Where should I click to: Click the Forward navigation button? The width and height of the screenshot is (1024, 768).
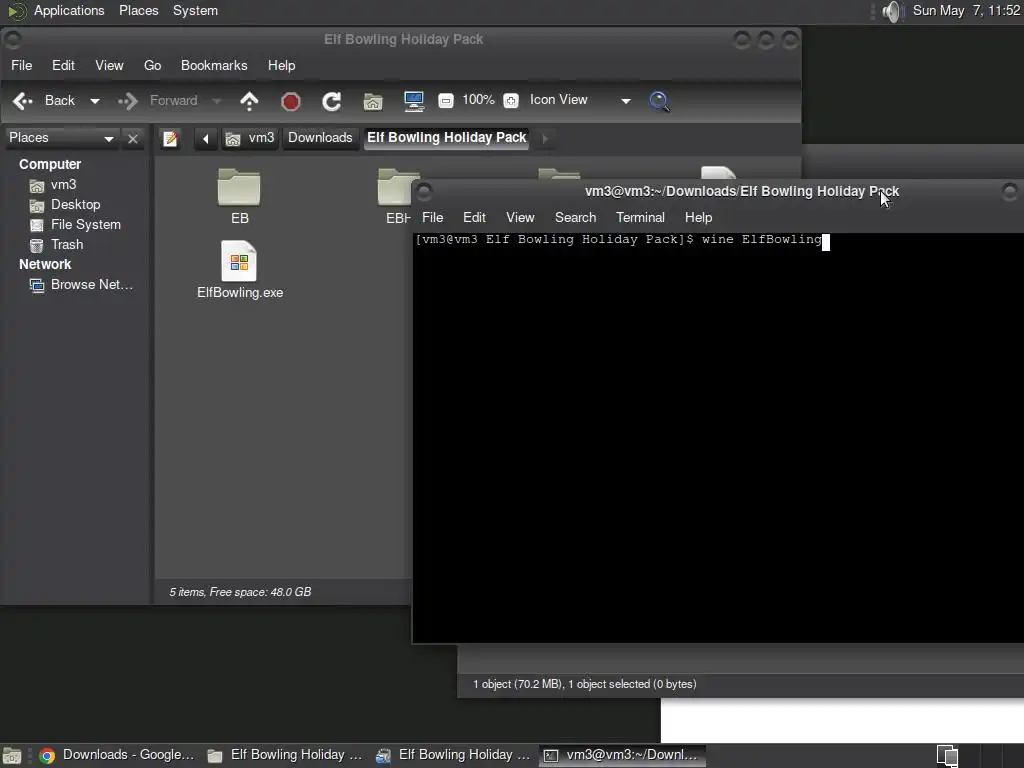(x=158, y=101)
